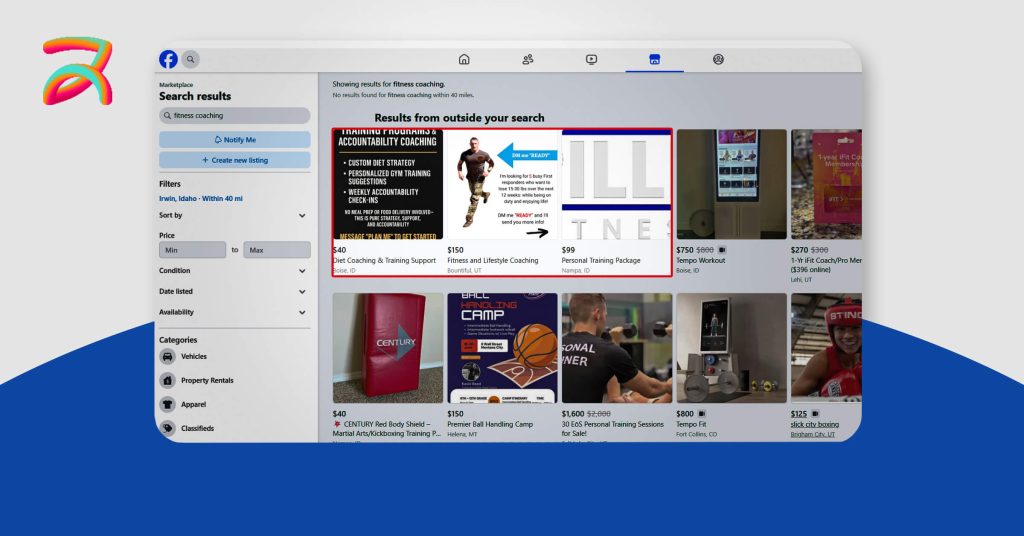
Task: Click 'Diet Coaching & Training Support' title
Action: pos(384,260)
